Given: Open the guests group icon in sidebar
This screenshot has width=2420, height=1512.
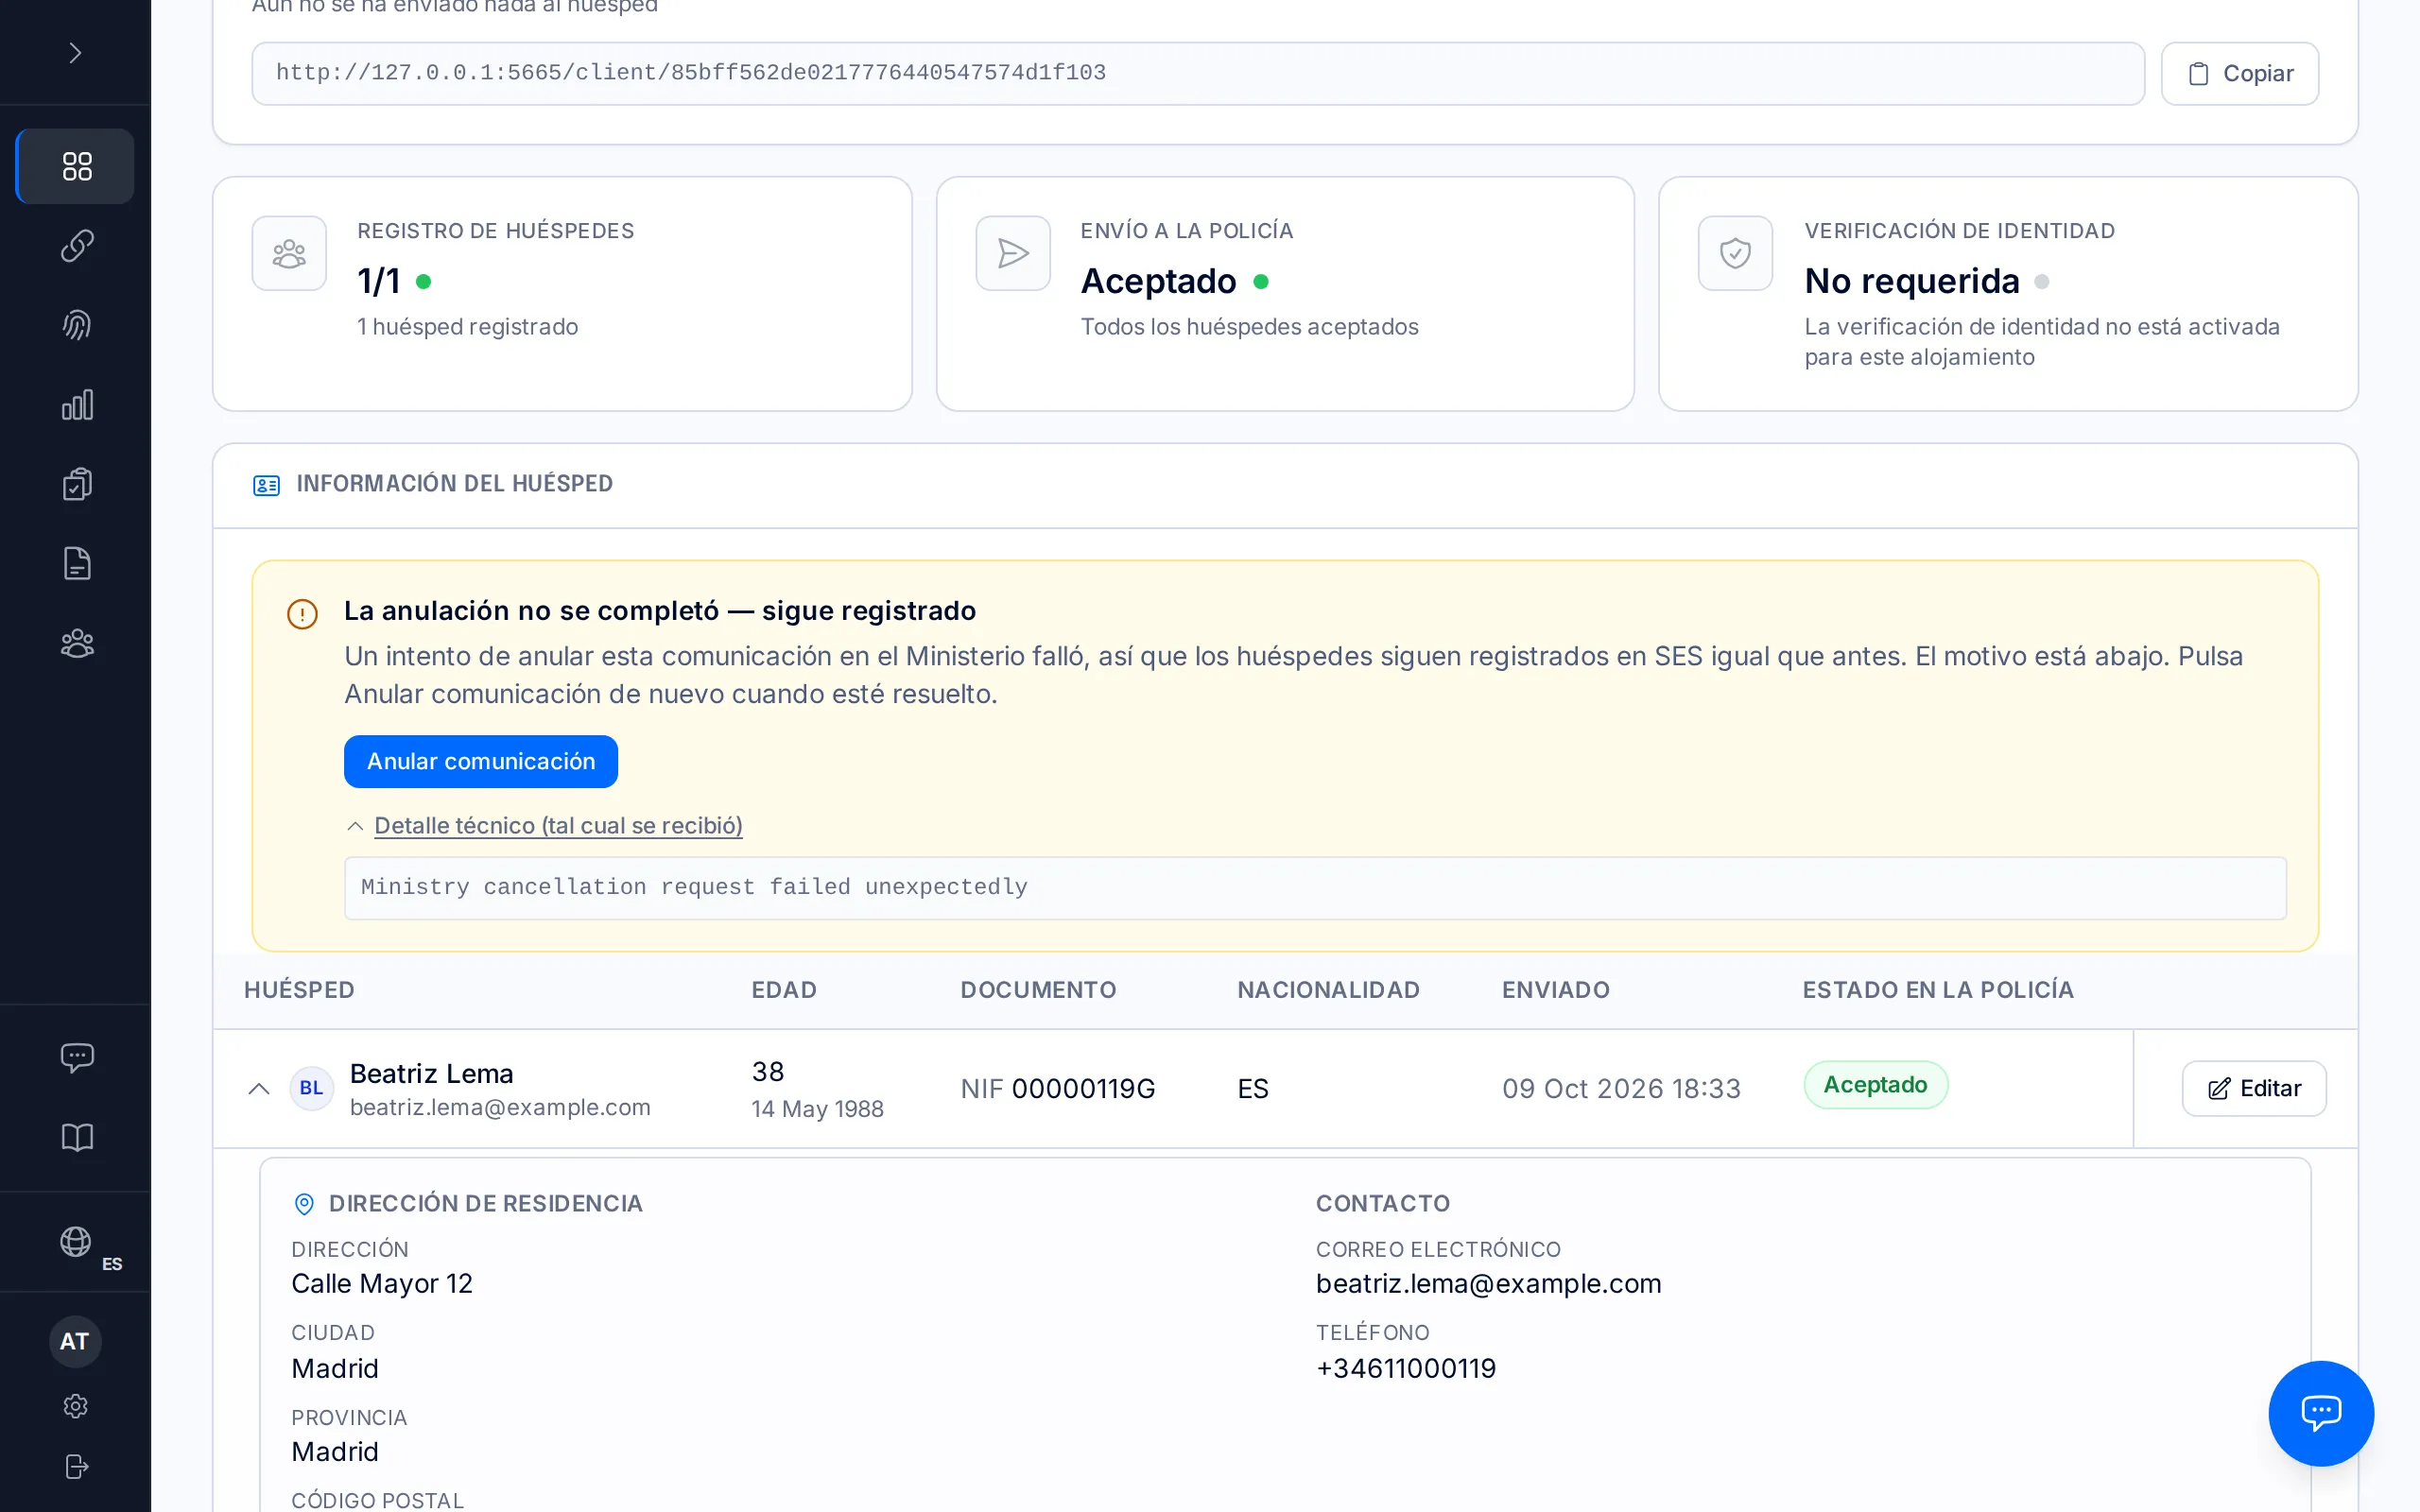Looking at the screenshot, I should pyautogui.click(x=76, y=643).
